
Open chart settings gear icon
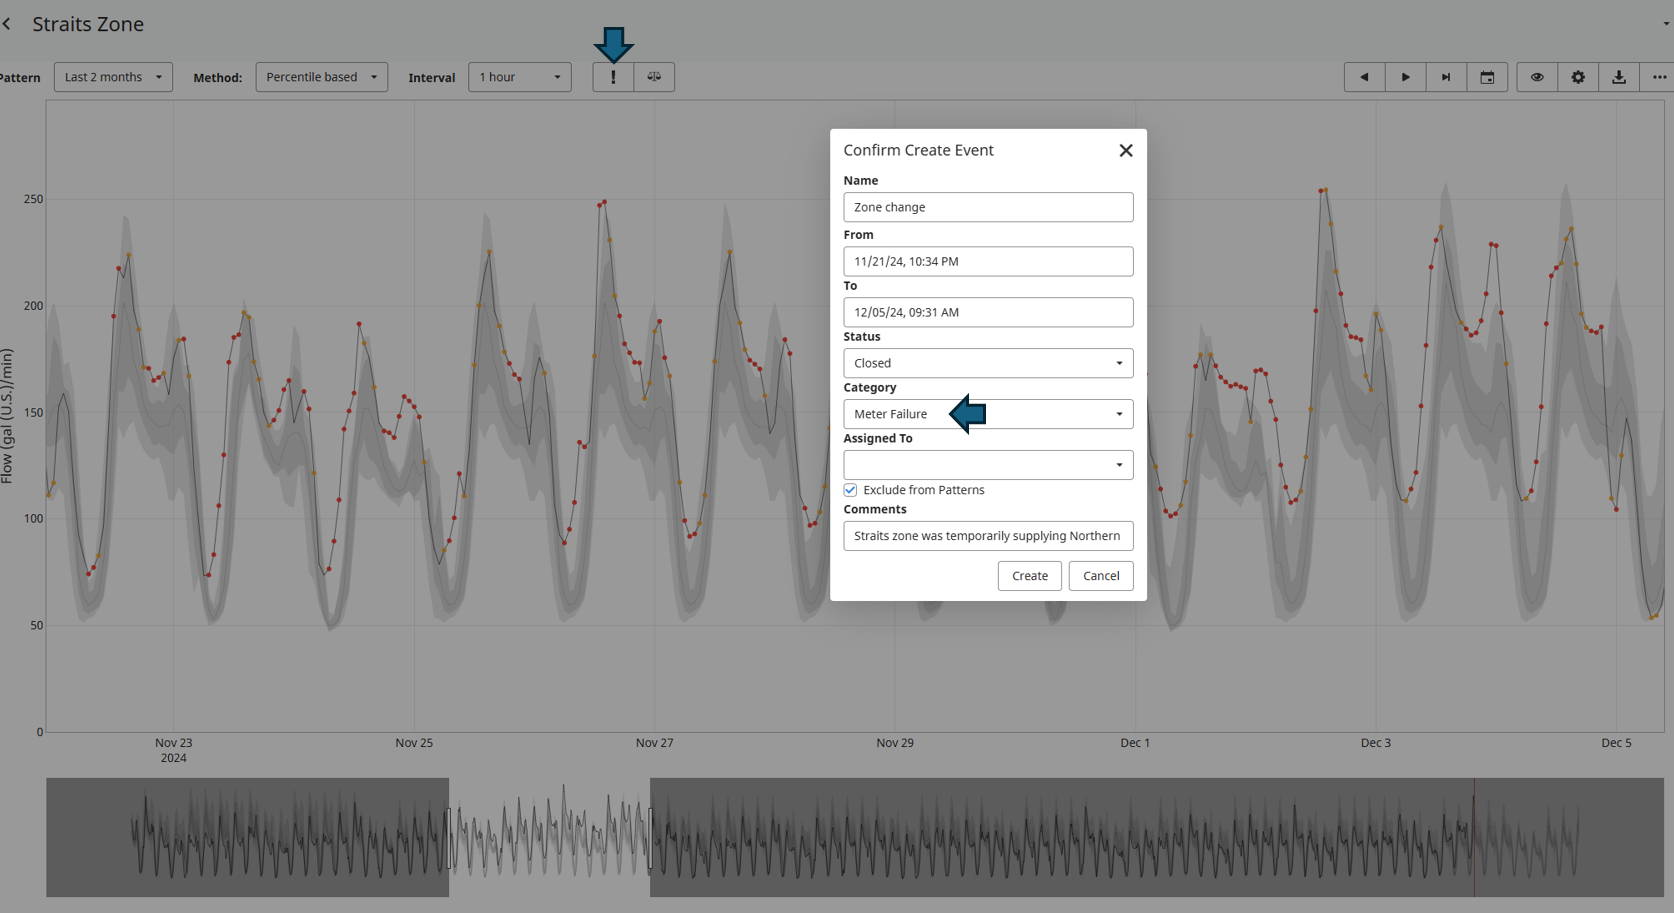(x=1578, y=77)
